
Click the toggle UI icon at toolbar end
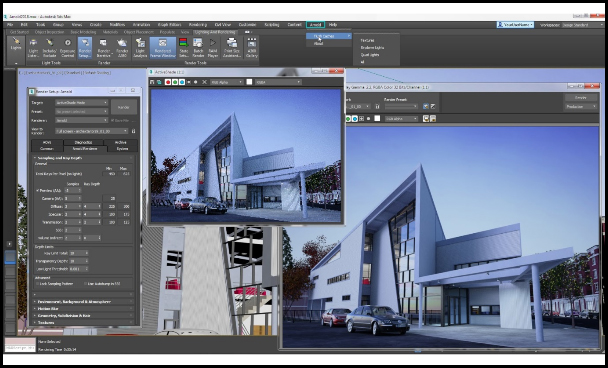[x=433, y=119]
